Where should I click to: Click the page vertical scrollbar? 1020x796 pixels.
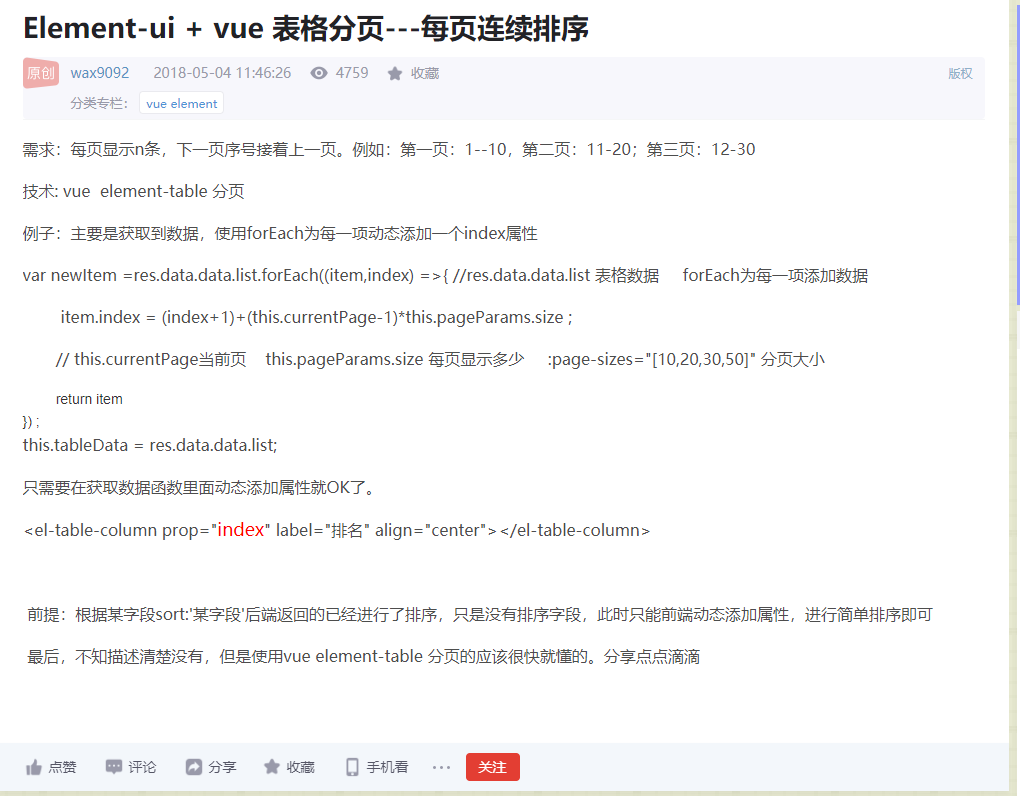1017,153
